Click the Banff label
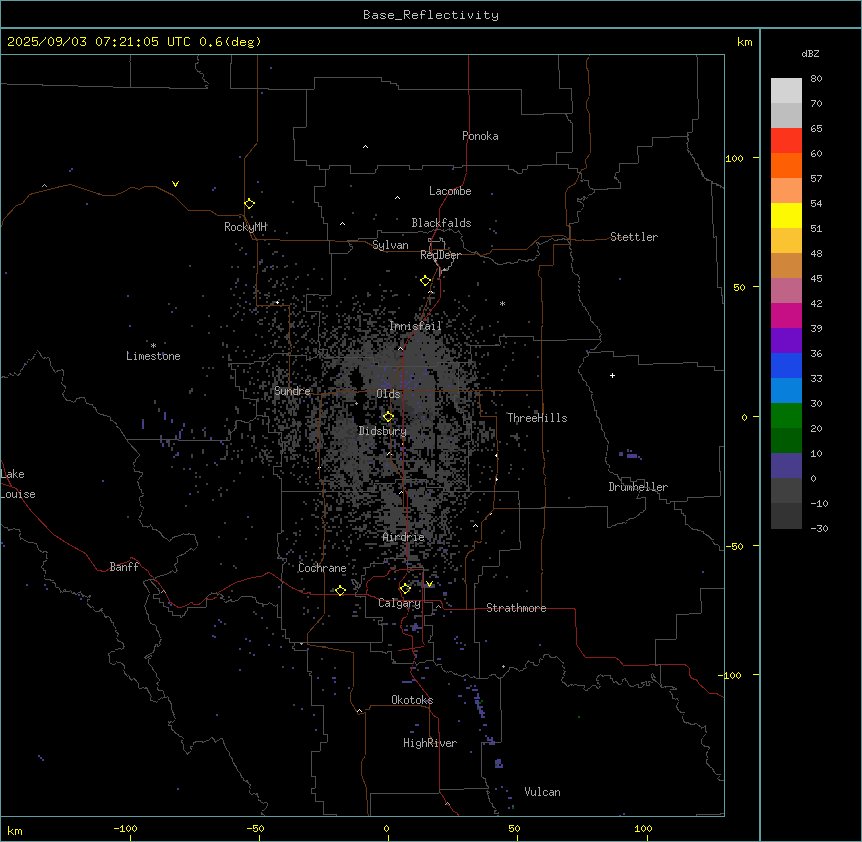The image size is (862, 842). pos(124,567)
